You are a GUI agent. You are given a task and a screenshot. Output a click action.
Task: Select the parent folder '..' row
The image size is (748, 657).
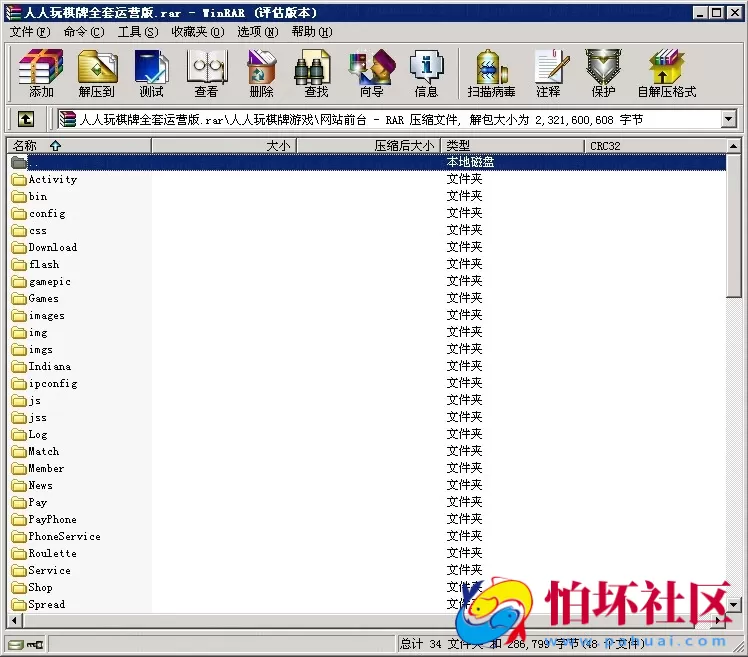366,162
